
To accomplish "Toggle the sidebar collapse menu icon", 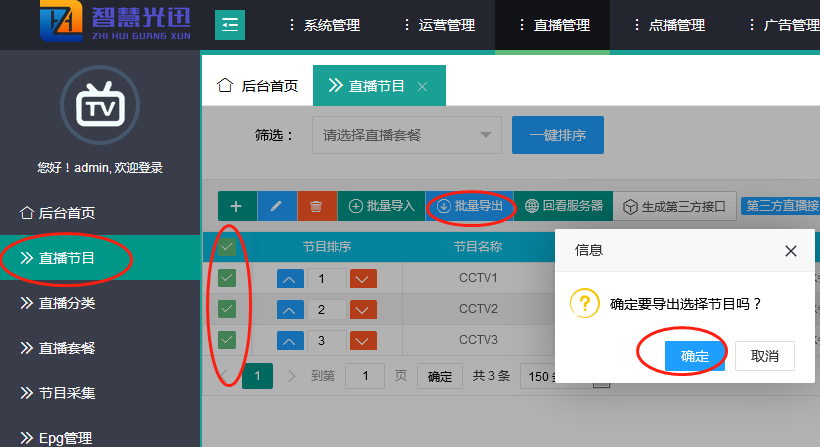I will point(229,24).
